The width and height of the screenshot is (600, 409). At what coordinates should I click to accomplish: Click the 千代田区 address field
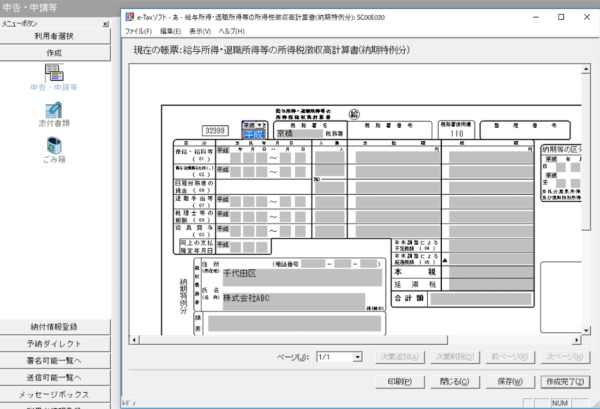tap(302, 277)
